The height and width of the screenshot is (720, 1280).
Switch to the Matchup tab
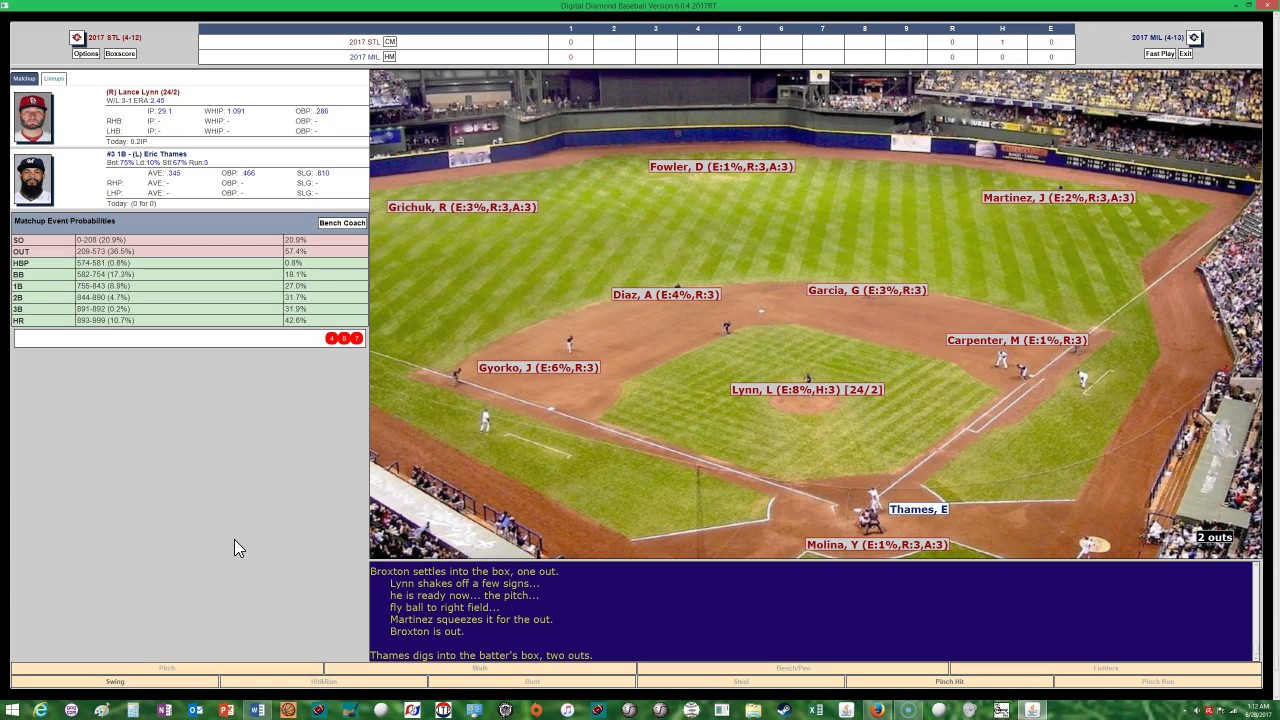tap(24, 78)
